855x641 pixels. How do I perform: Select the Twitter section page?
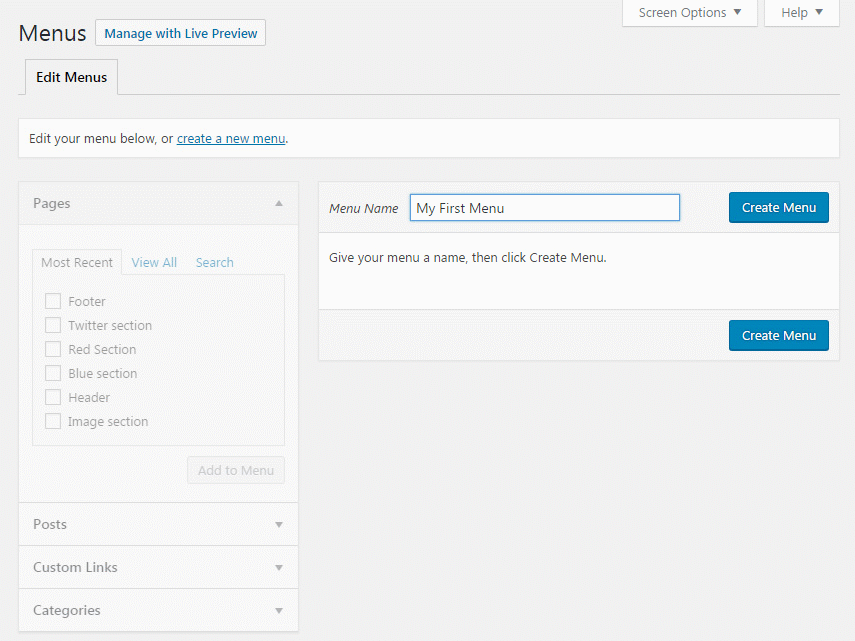[x=52, y=325]
